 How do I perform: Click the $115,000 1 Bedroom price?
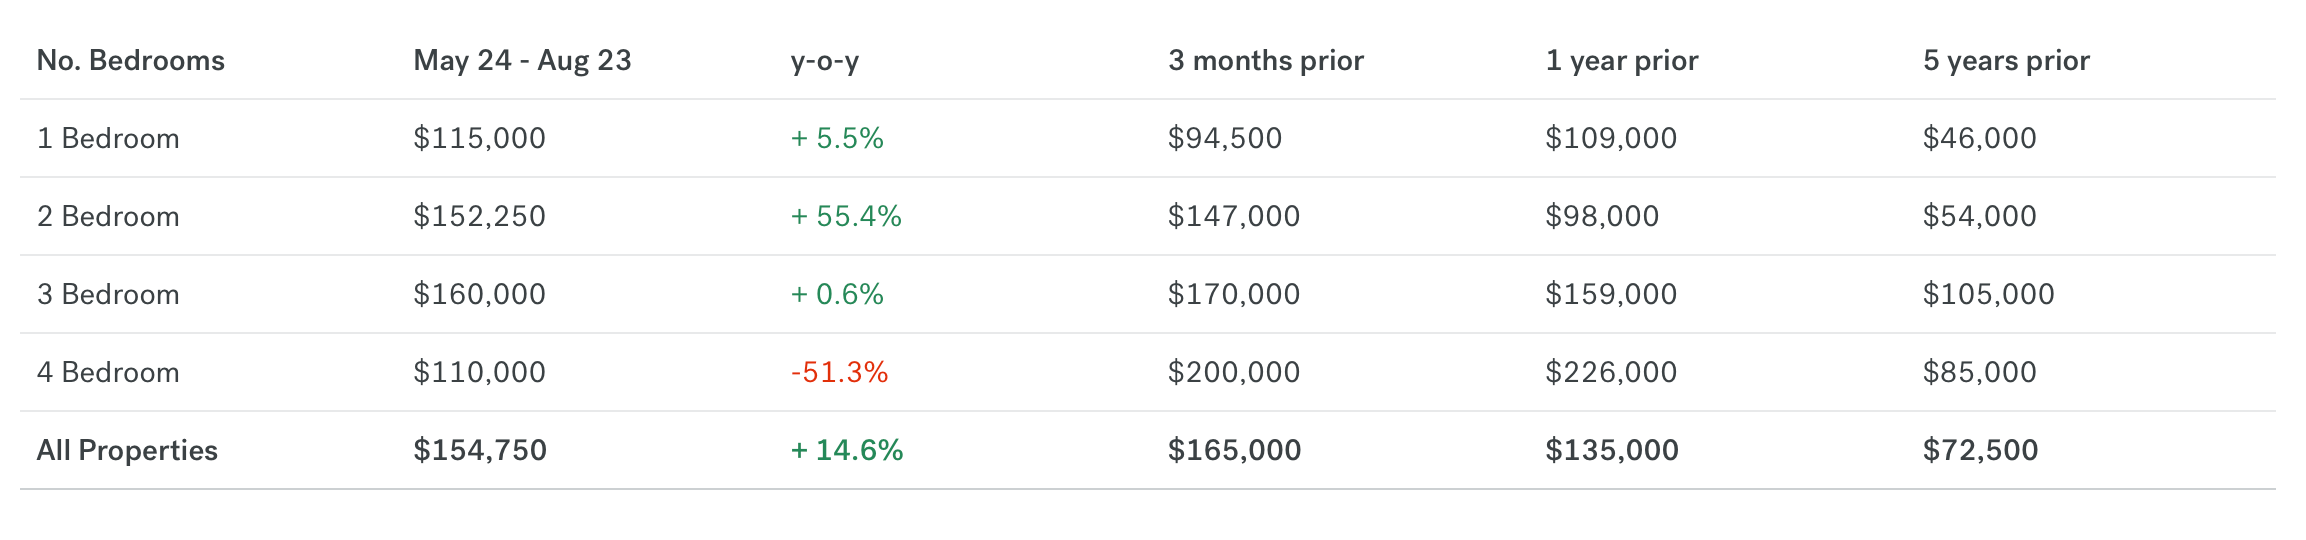(x=480, y=138)
